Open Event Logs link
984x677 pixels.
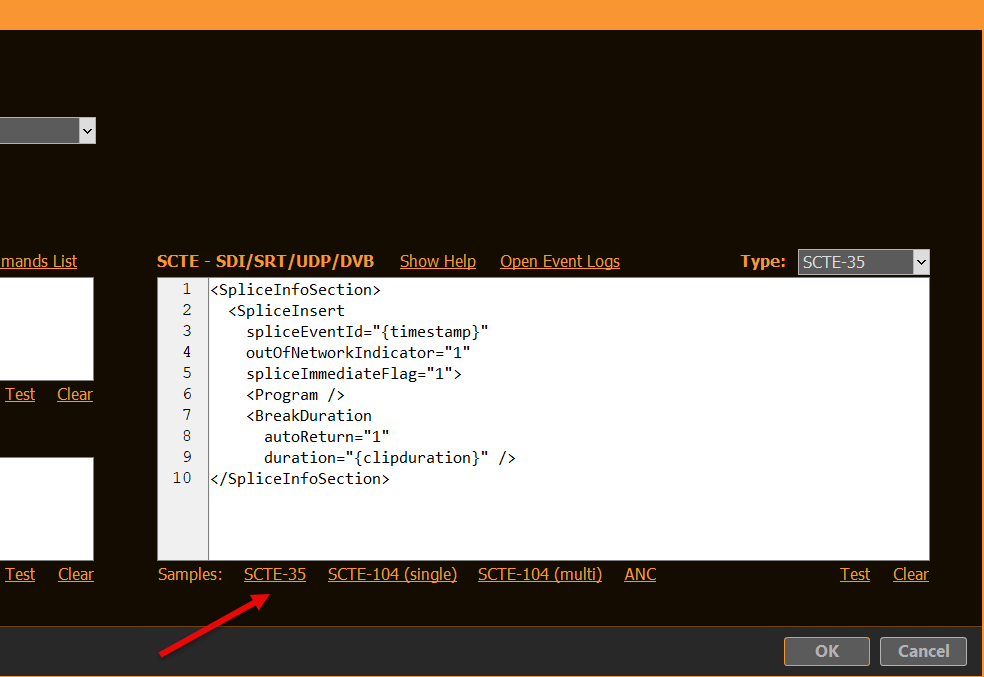[560, 261]
